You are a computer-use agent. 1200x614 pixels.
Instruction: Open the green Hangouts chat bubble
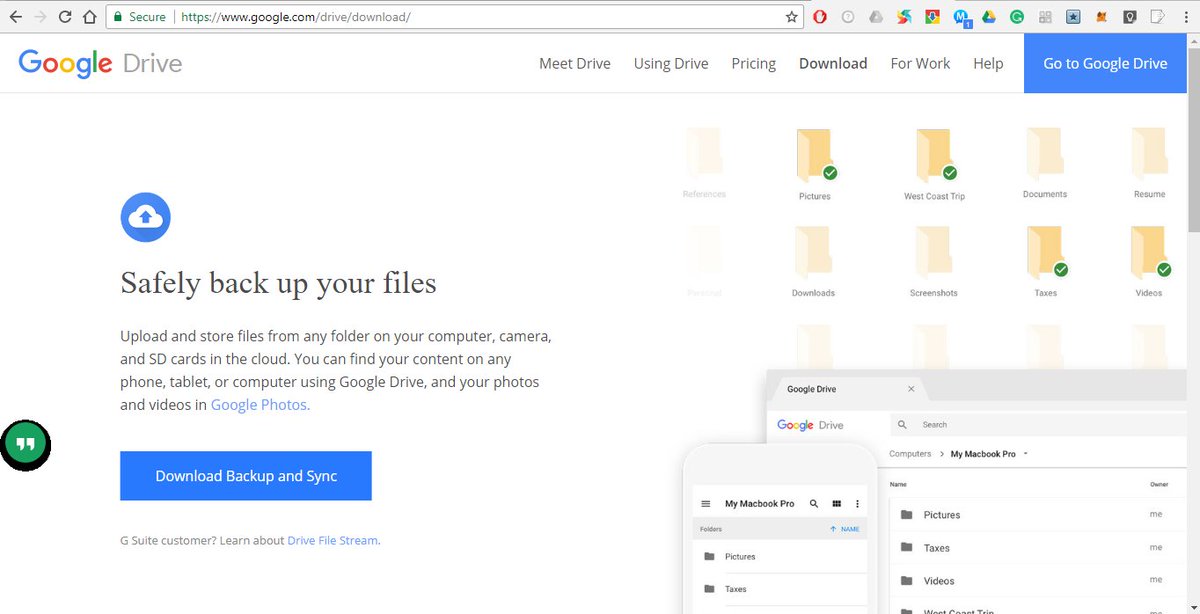26,444
